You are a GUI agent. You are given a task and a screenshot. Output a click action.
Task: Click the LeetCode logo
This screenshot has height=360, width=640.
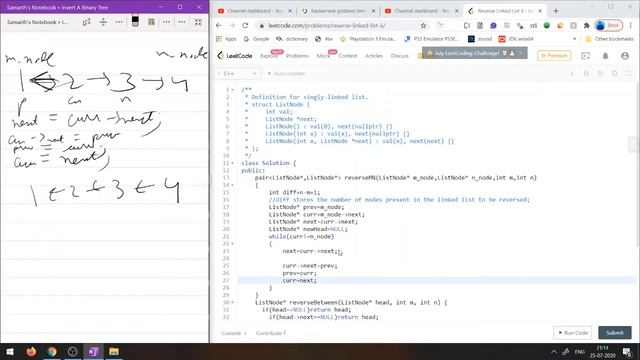point(235,56)
